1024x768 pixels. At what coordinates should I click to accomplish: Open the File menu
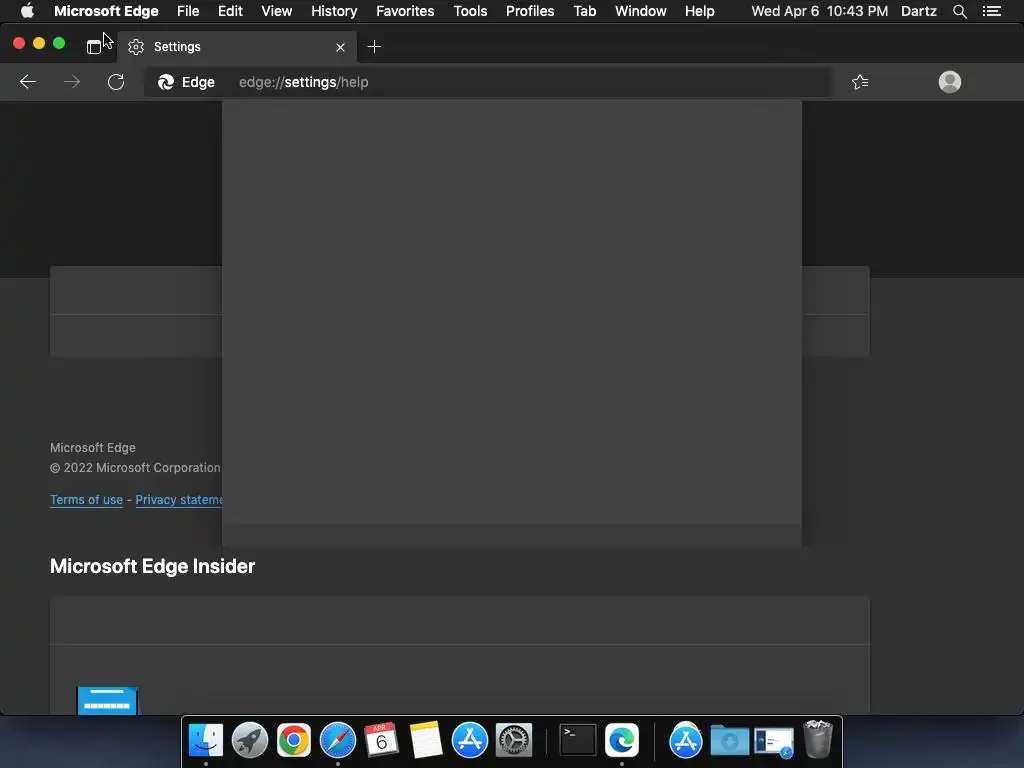tap(188, 11)
